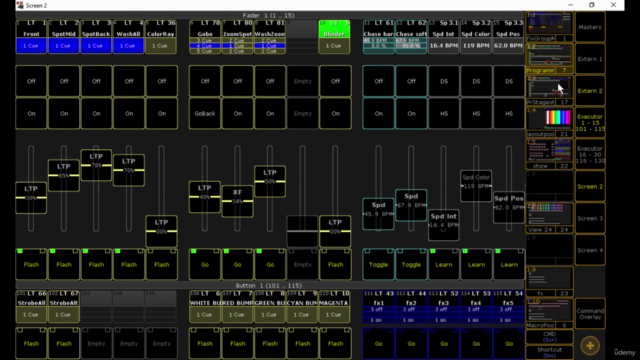
Task: Click the Toggle button for Chase soft
Action: (411, 264)
